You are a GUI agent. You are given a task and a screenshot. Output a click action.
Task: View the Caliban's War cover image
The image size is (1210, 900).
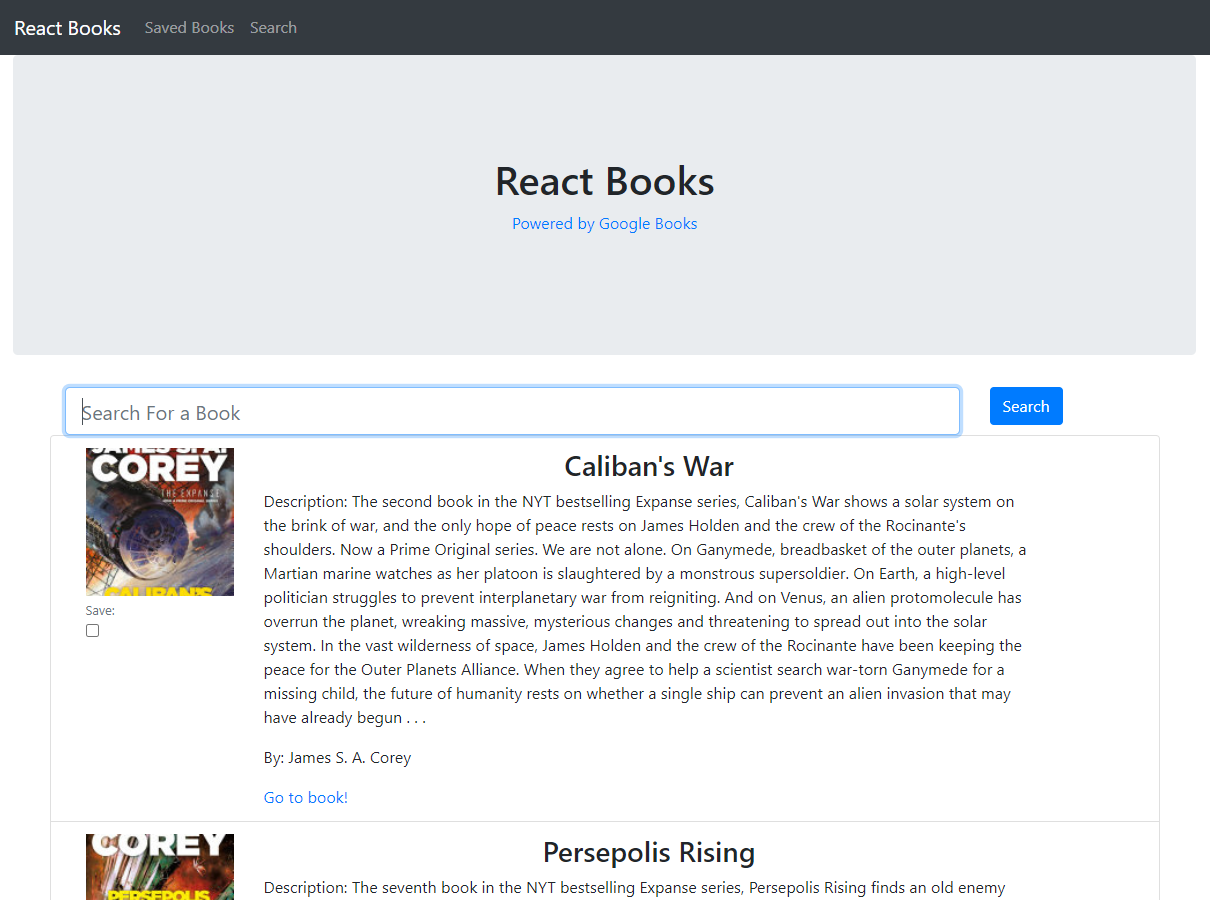click(160, 522)
